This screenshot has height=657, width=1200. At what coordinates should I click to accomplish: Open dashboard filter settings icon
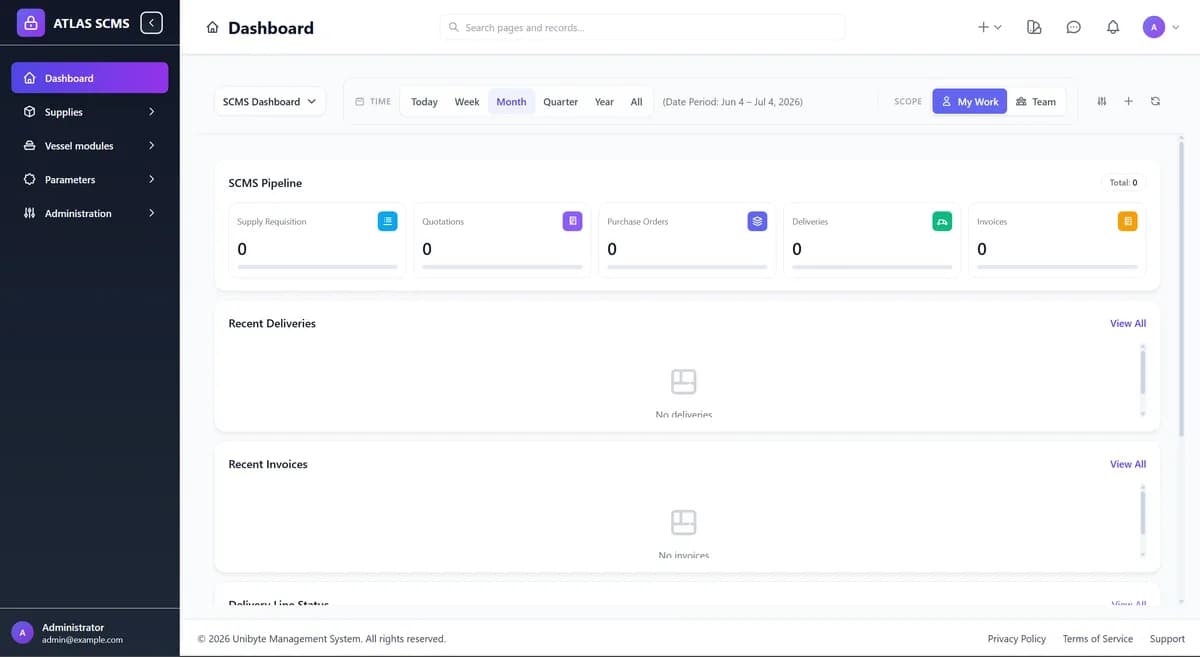[x=1102, y=101]
